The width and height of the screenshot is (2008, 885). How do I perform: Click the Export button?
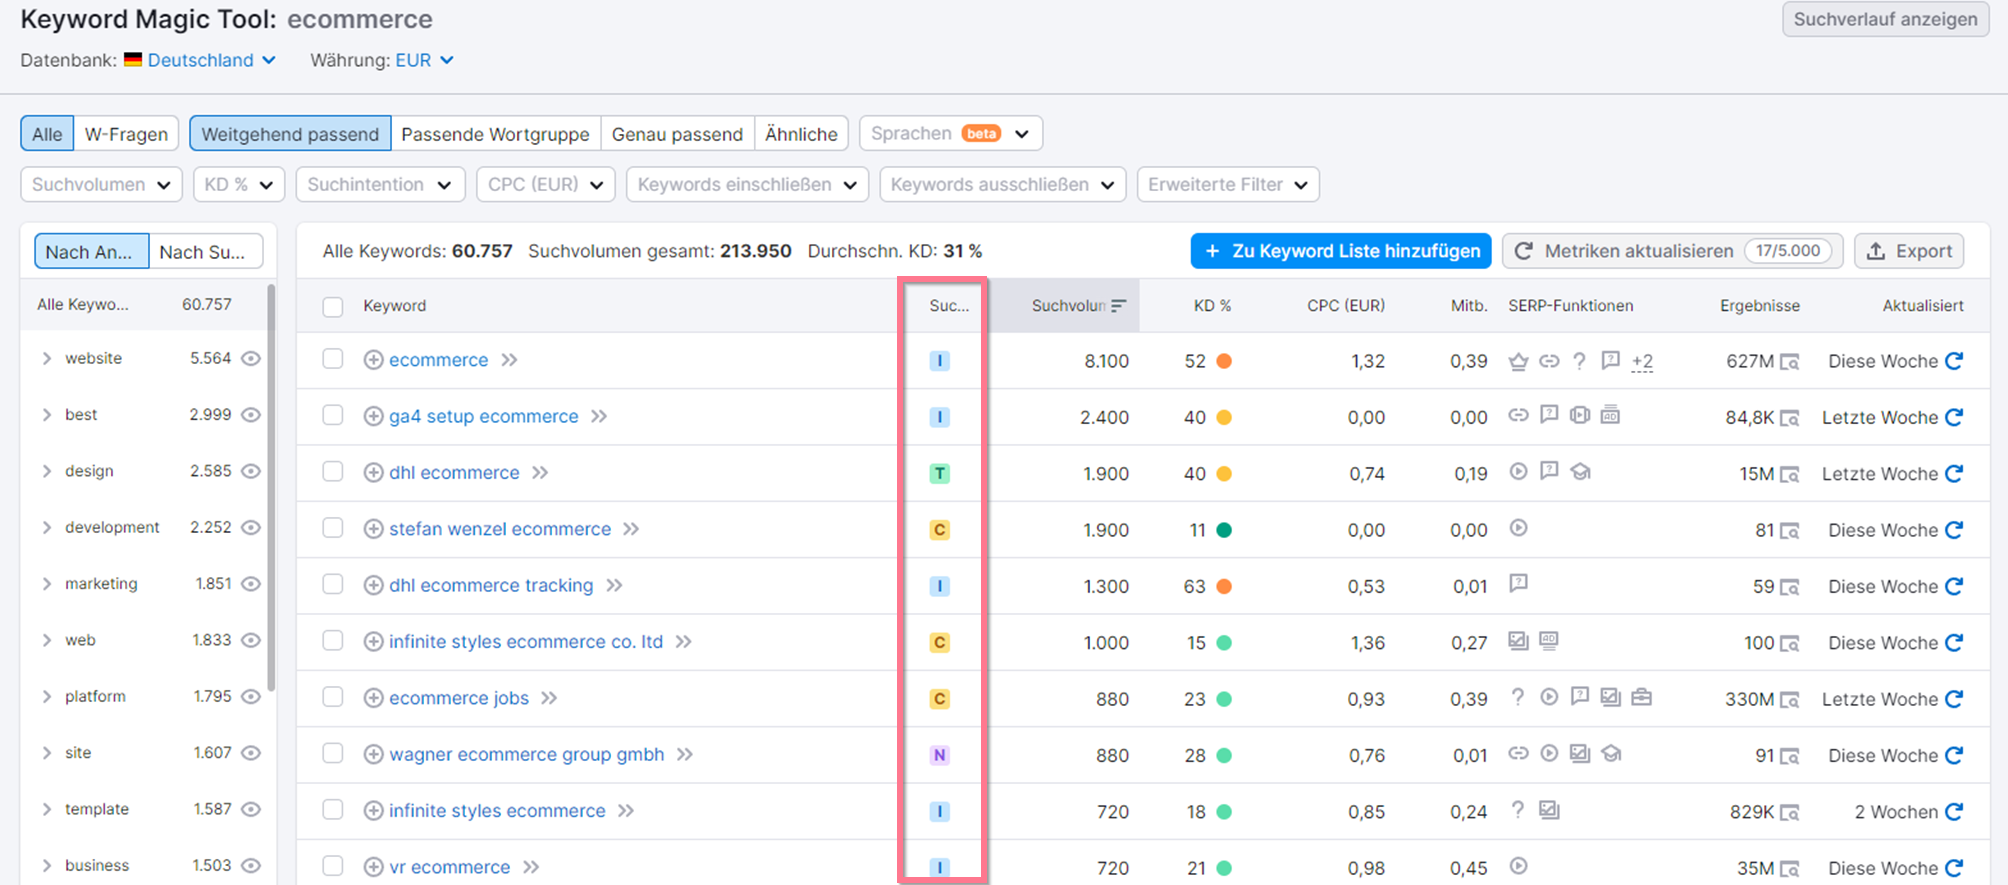tap(1909, 251)
